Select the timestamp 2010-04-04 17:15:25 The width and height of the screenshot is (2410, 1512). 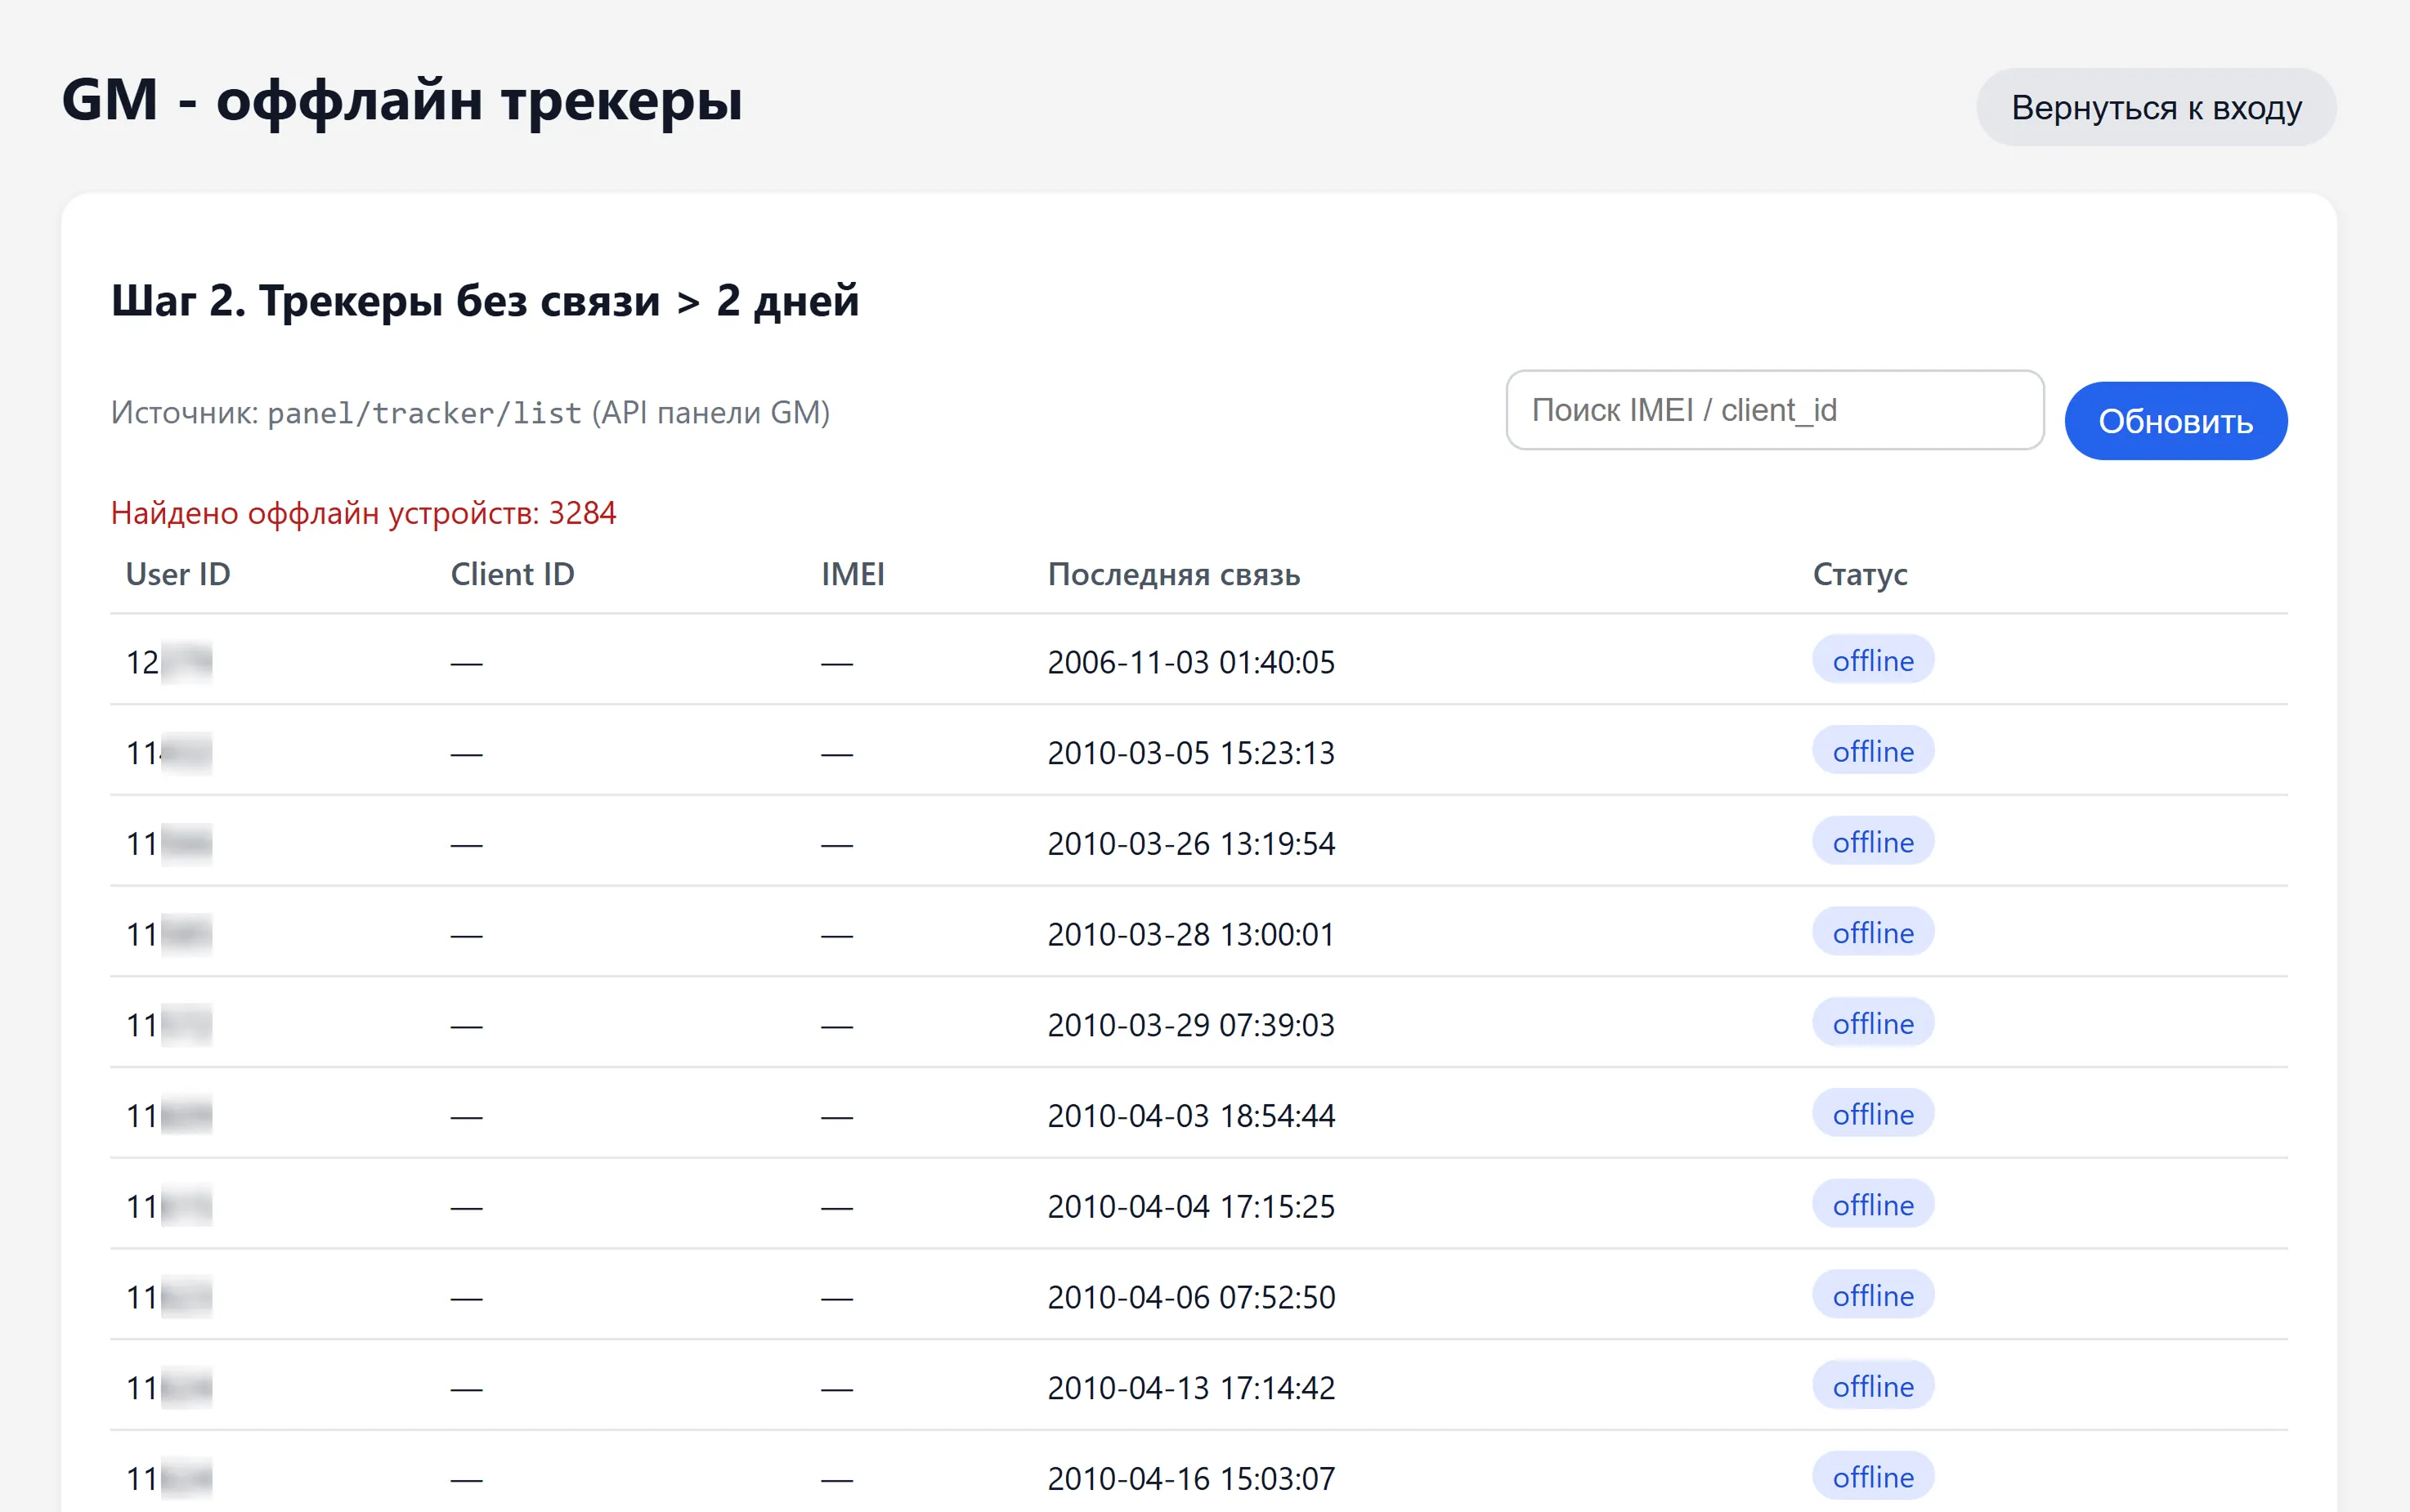[1191, 1207]
